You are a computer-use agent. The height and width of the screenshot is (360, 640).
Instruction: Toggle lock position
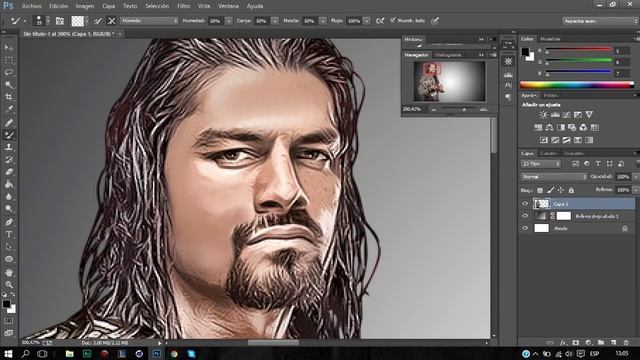click(x=561, y=190)
